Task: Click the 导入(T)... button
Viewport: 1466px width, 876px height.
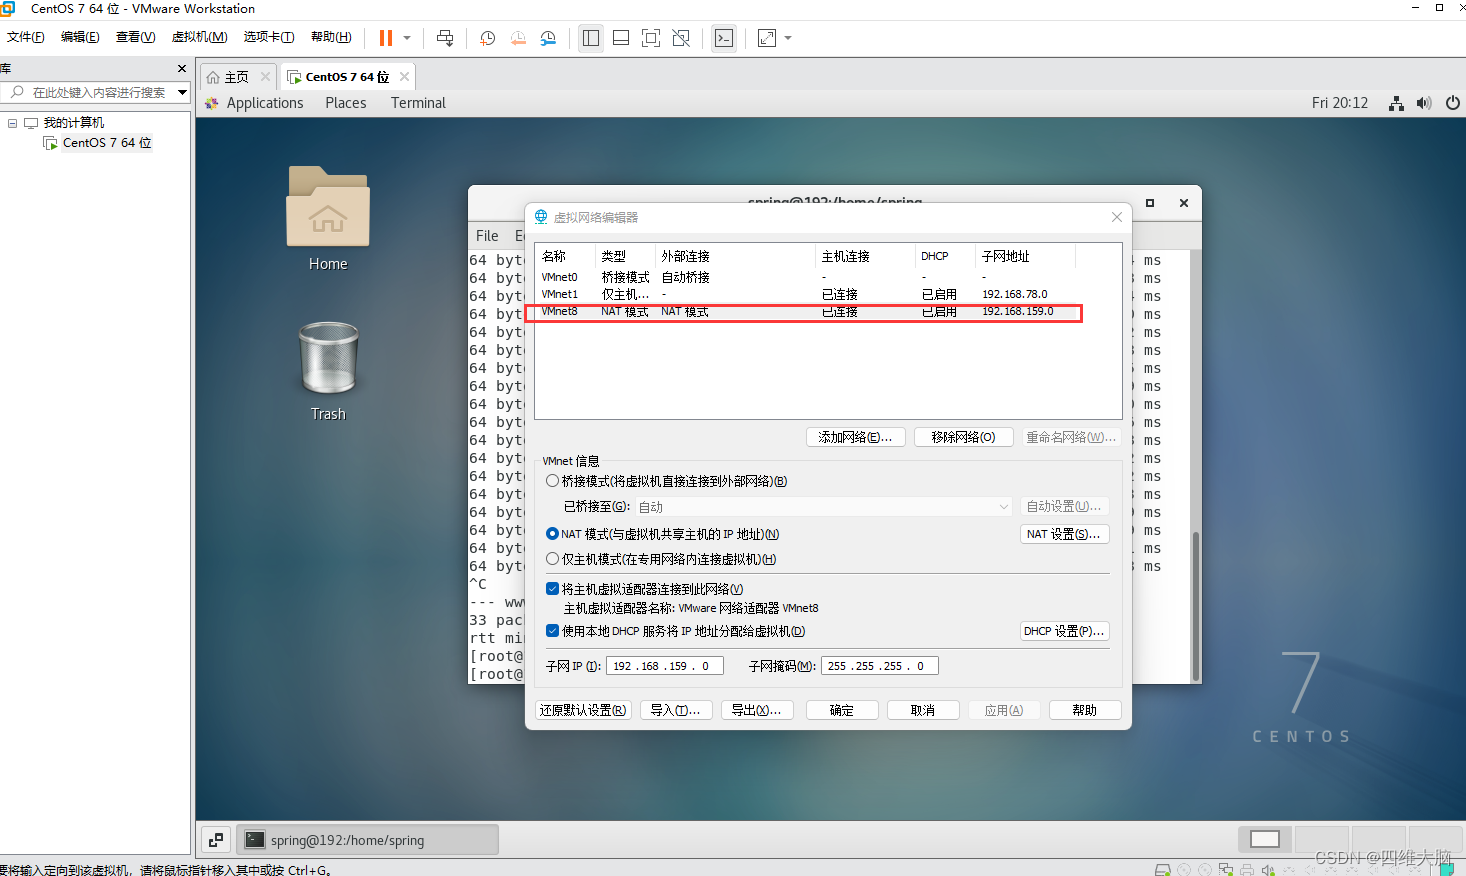Action: [676, 710]
